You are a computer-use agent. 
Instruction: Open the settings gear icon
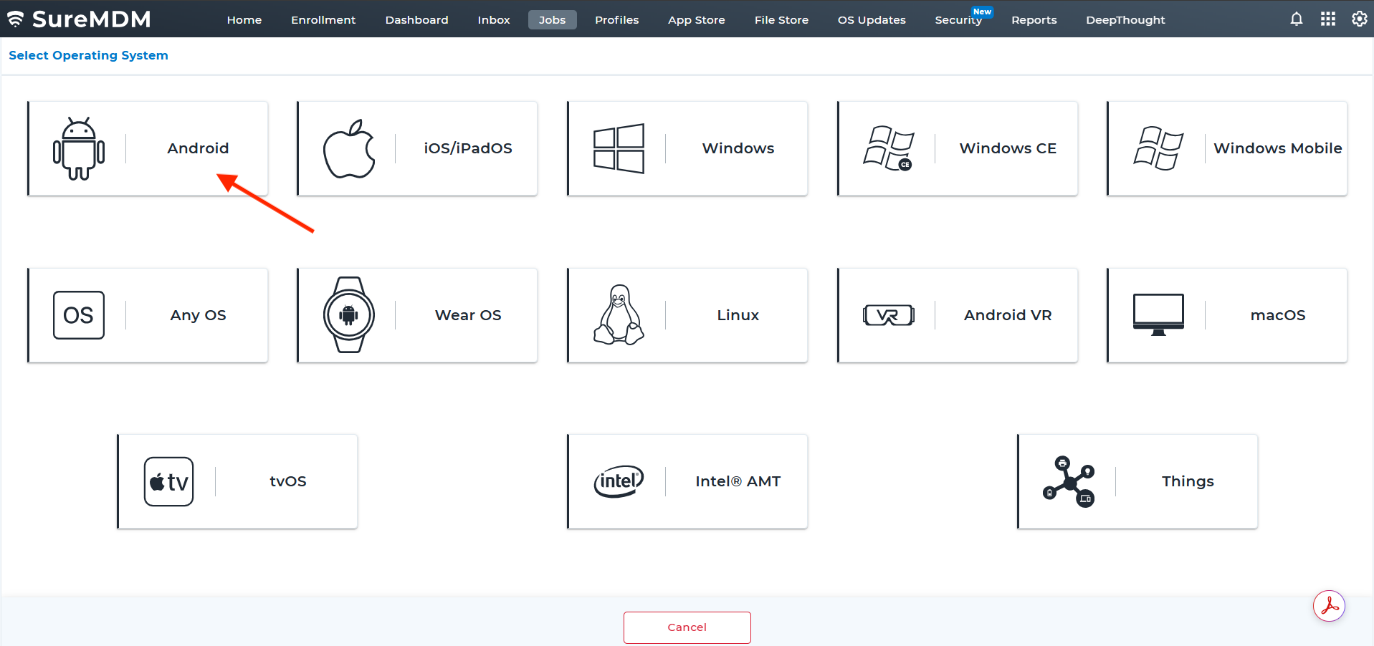click(x=1359, y=19)
